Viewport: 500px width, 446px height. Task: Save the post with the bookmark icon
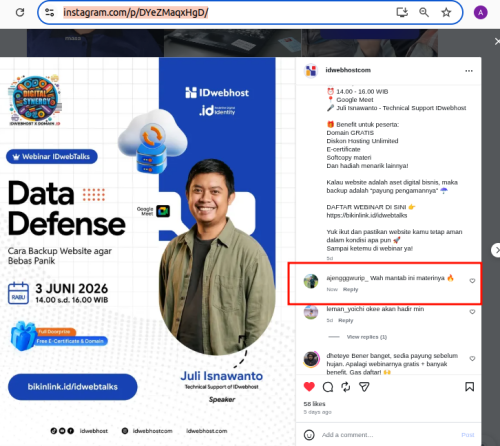coord(469,387)
